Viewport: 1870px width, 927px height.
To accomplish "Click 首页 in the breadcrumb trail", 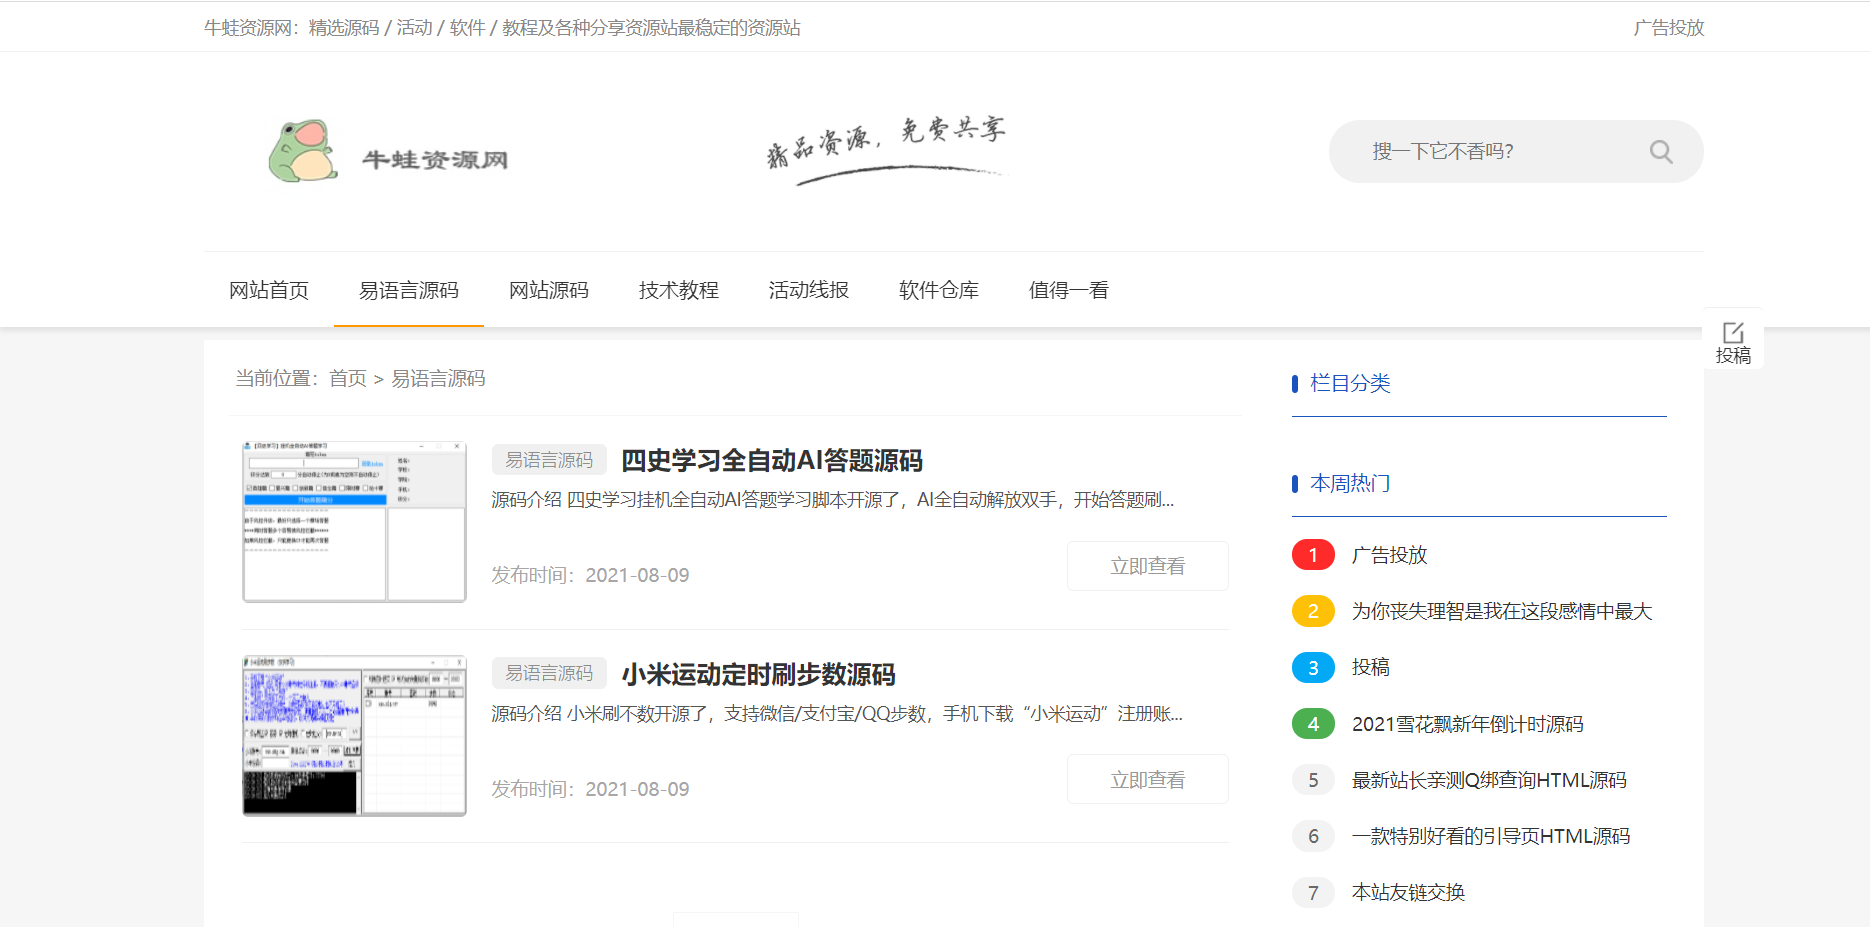I will click(347, 379).
